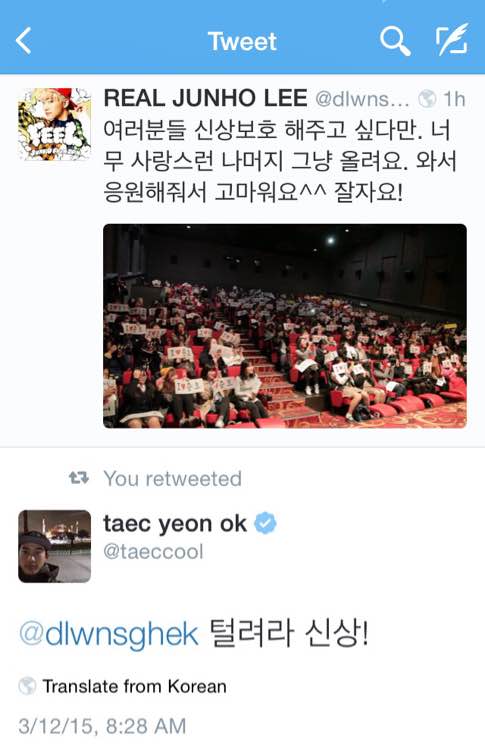Click globe icon next to Translate

point(27,686)
